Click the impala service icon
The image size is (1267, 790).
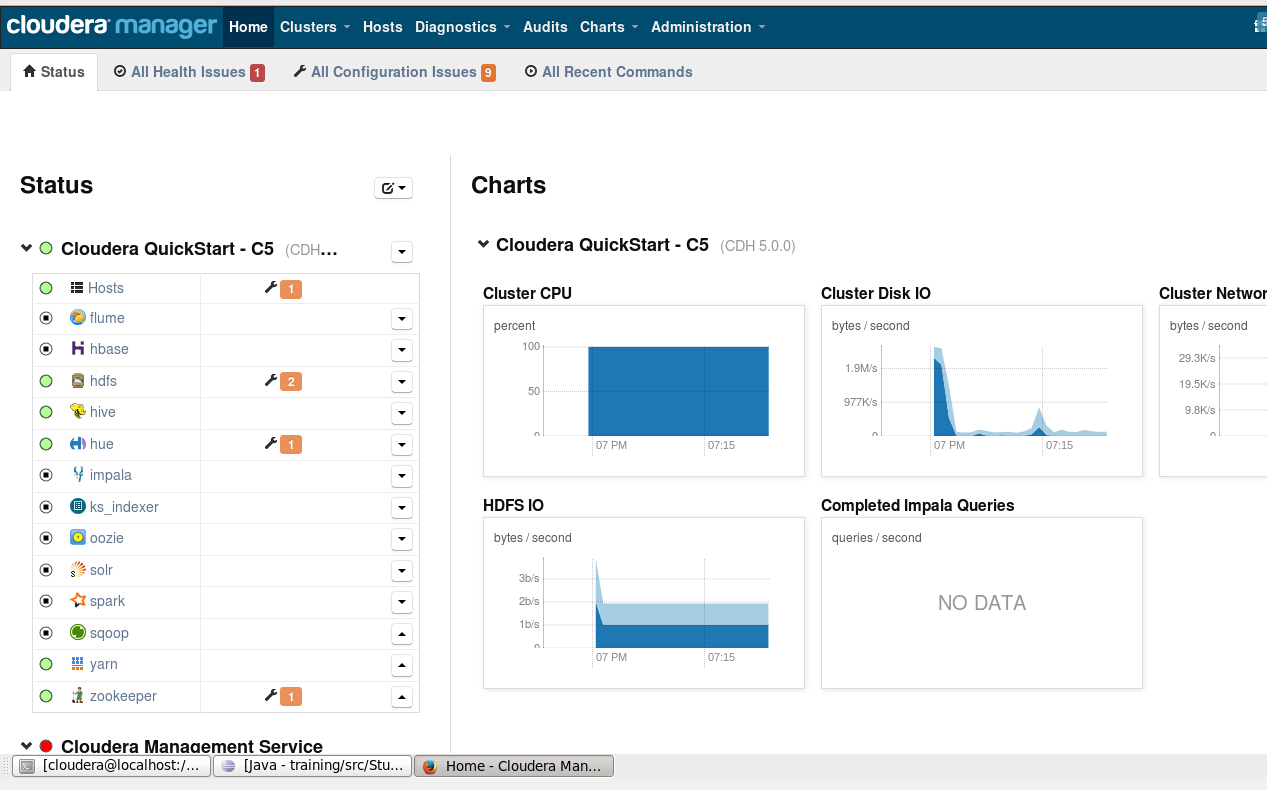coord(77,475)
